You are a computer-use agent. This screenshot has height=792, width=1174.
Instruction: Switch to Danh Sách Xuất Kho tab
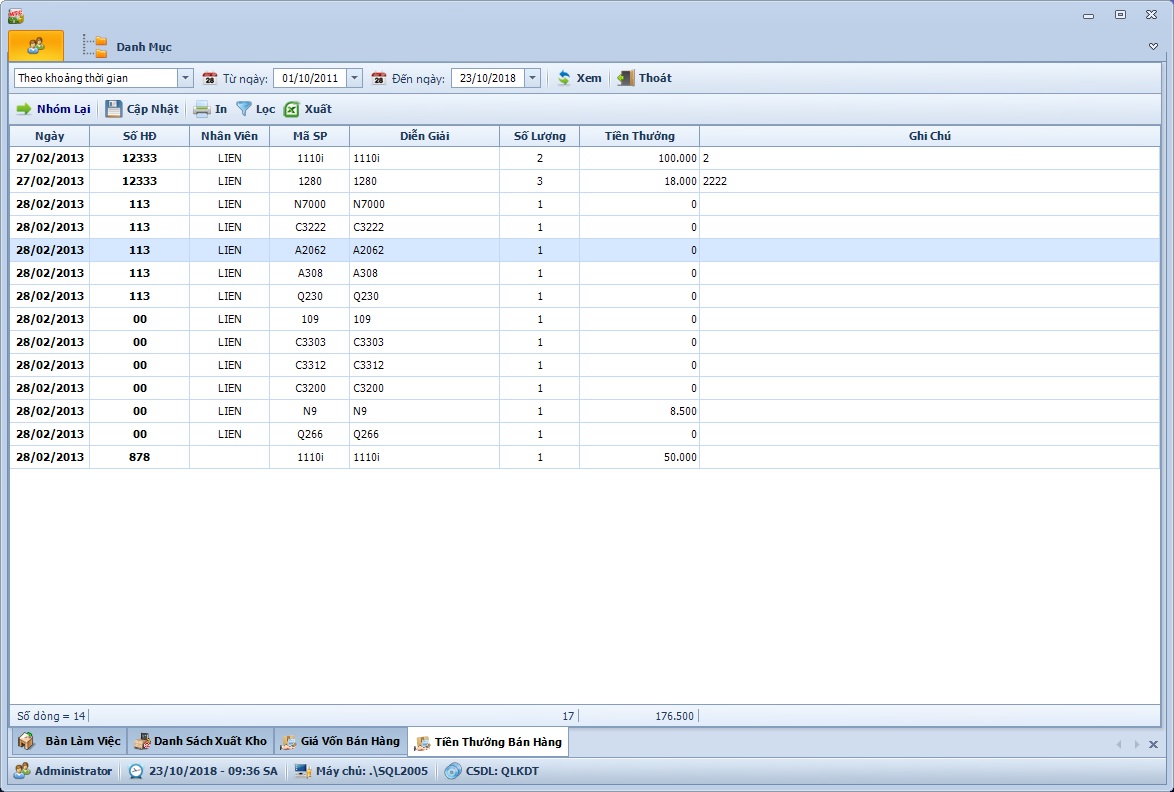200,741
